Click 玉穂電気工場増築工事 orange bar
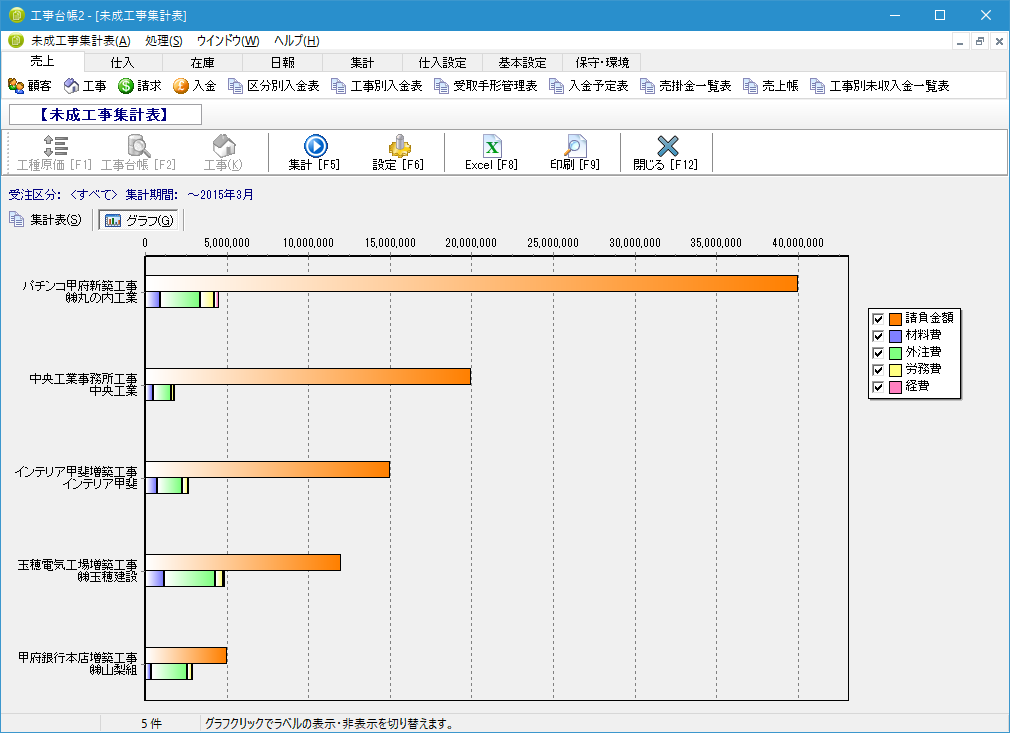This screenshot has height=733, width=1010. (243, 562)
